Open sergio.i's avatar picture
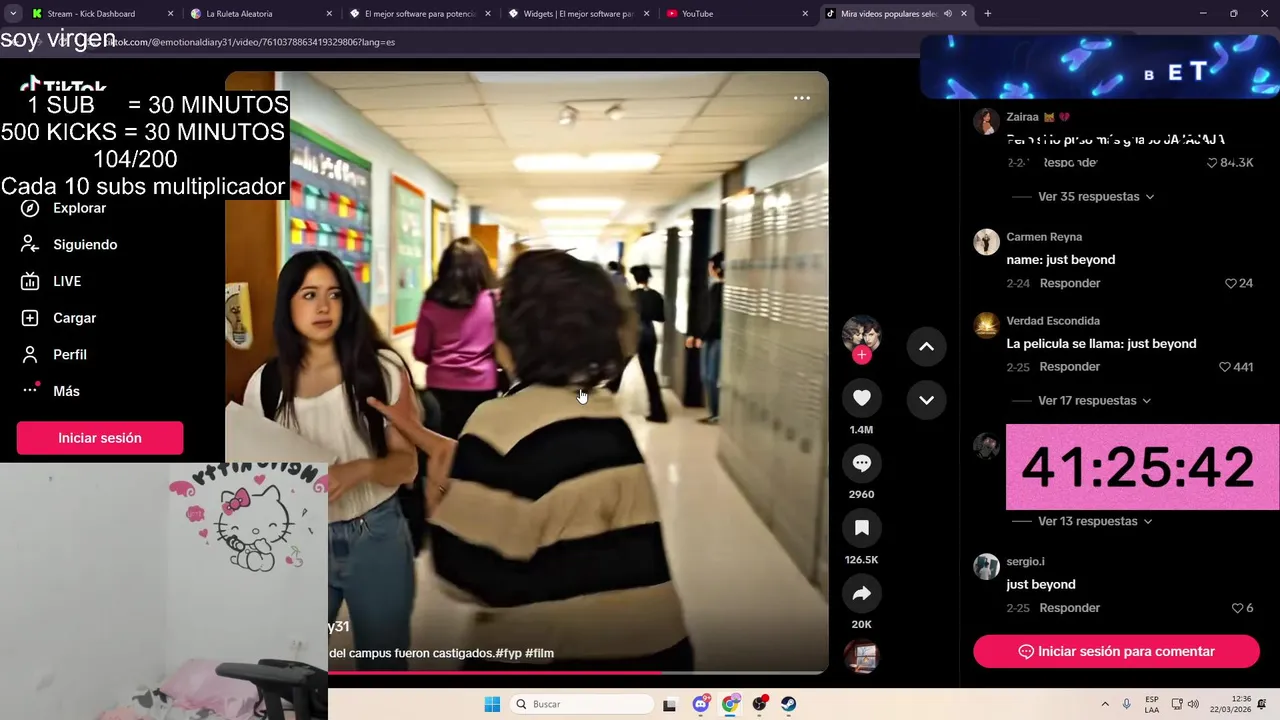 point(986,567)
